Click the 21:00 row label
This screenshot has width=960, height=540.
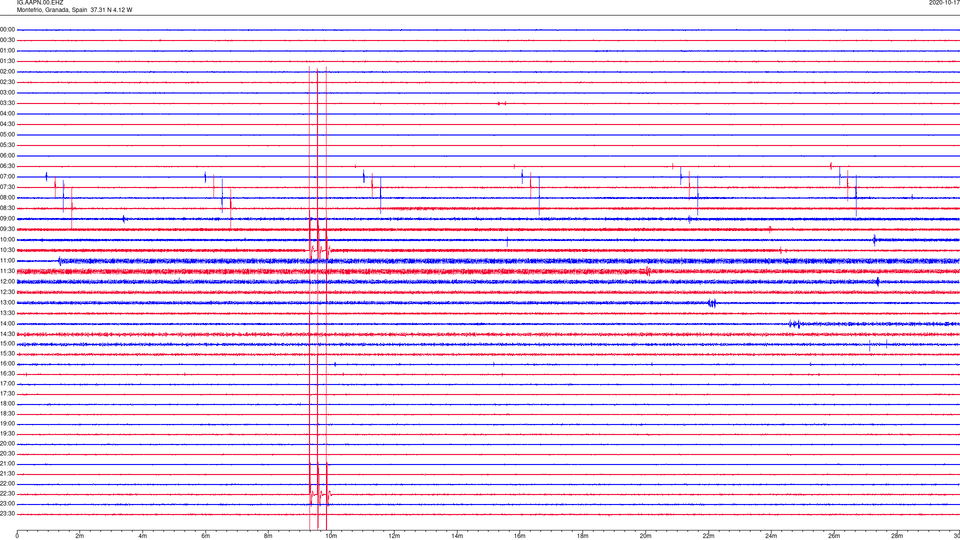coord(7,463)
